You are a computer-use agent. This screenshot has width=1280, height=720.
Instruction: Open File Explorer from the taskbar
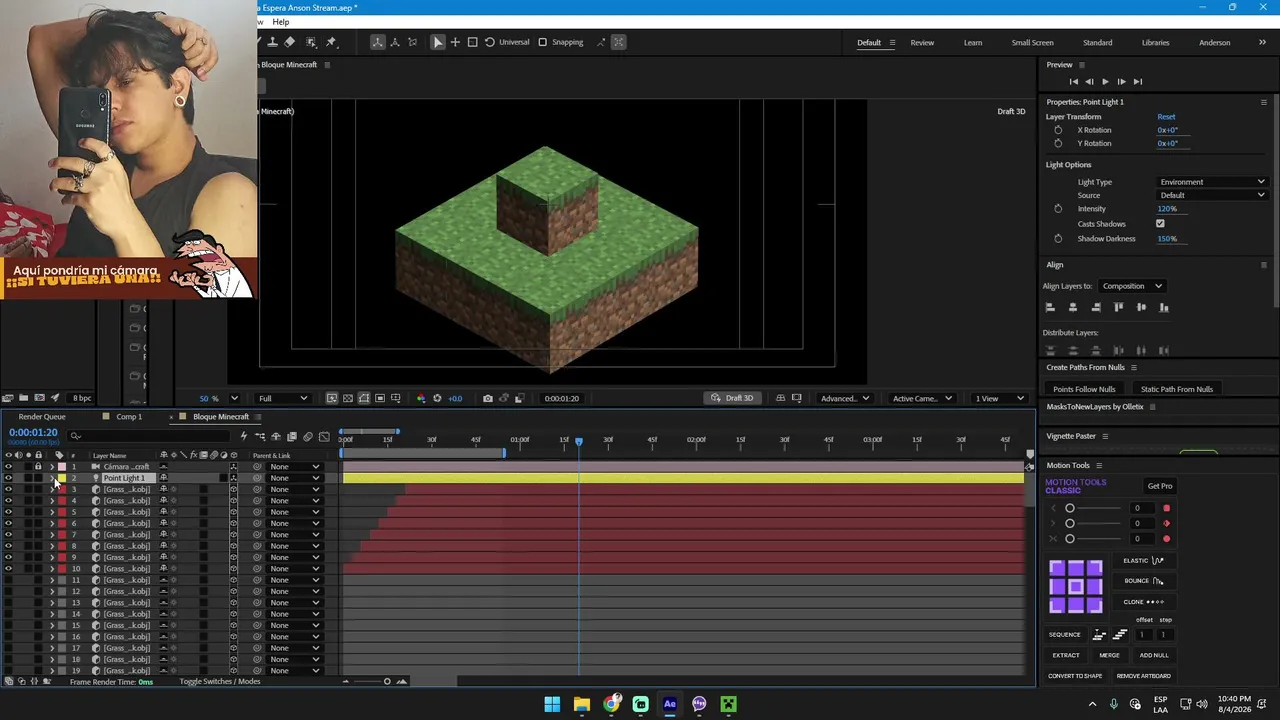tap(581, 704)
